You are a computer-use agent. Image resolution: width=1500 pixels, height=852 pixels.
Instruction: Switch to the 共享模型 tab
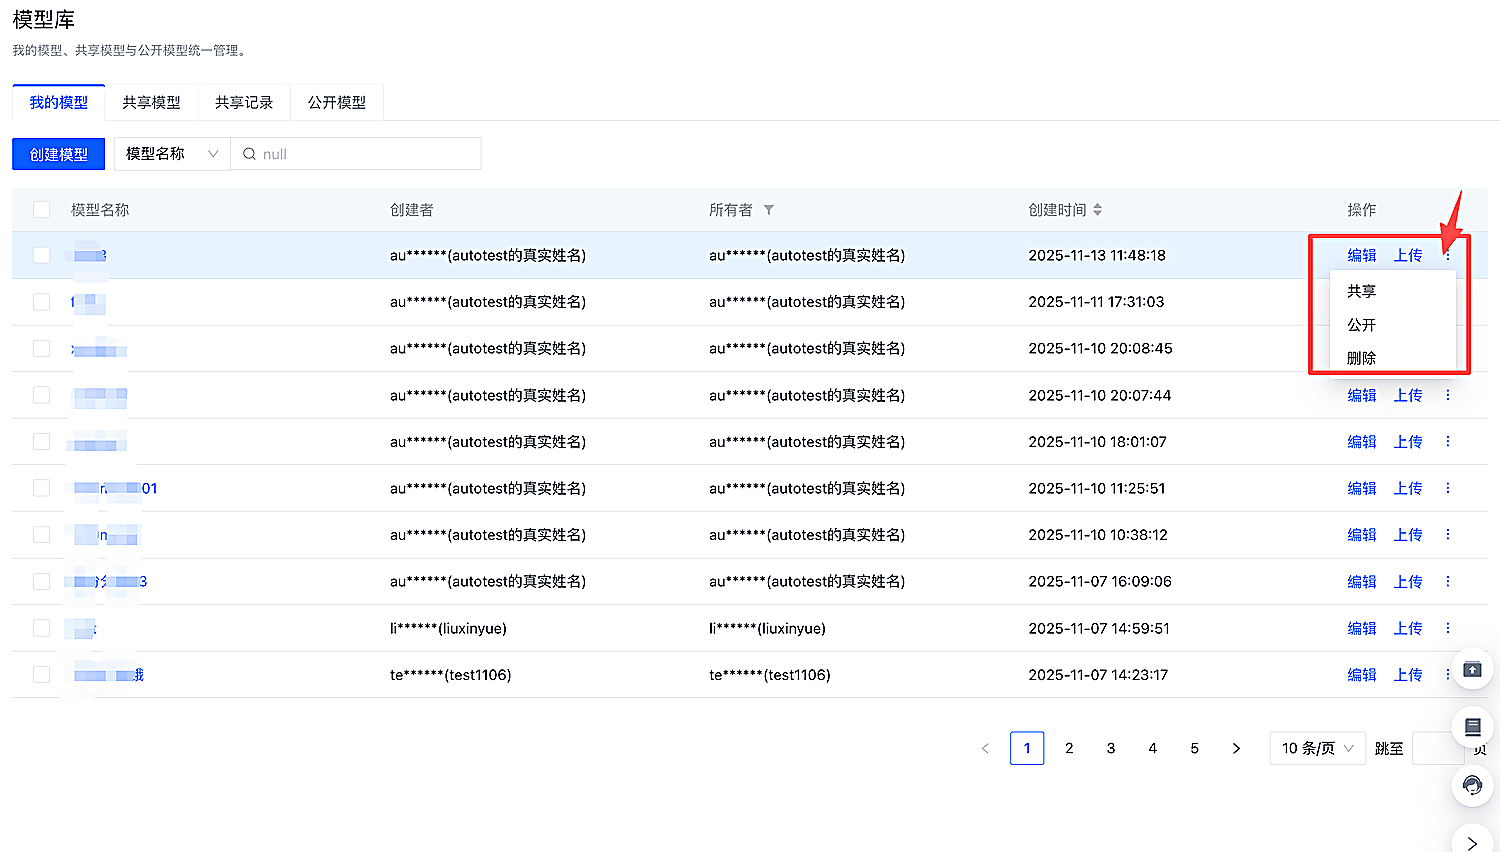coord(151,102)
